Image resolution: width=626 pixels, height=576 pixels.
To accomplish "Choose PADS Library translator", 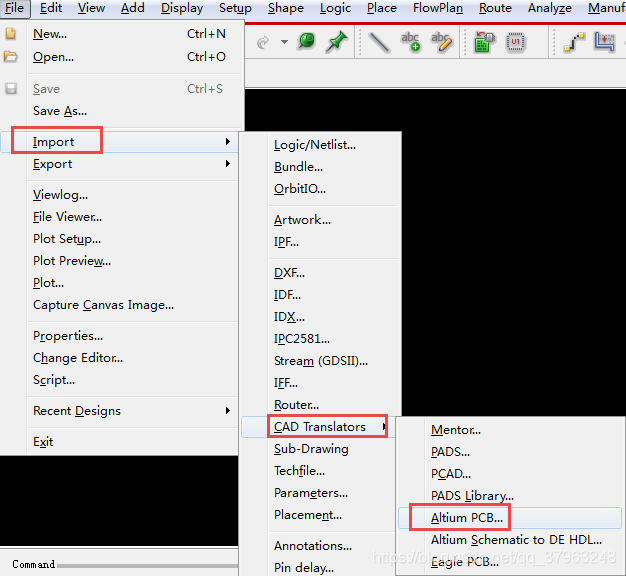I will (x=472, y=496).
